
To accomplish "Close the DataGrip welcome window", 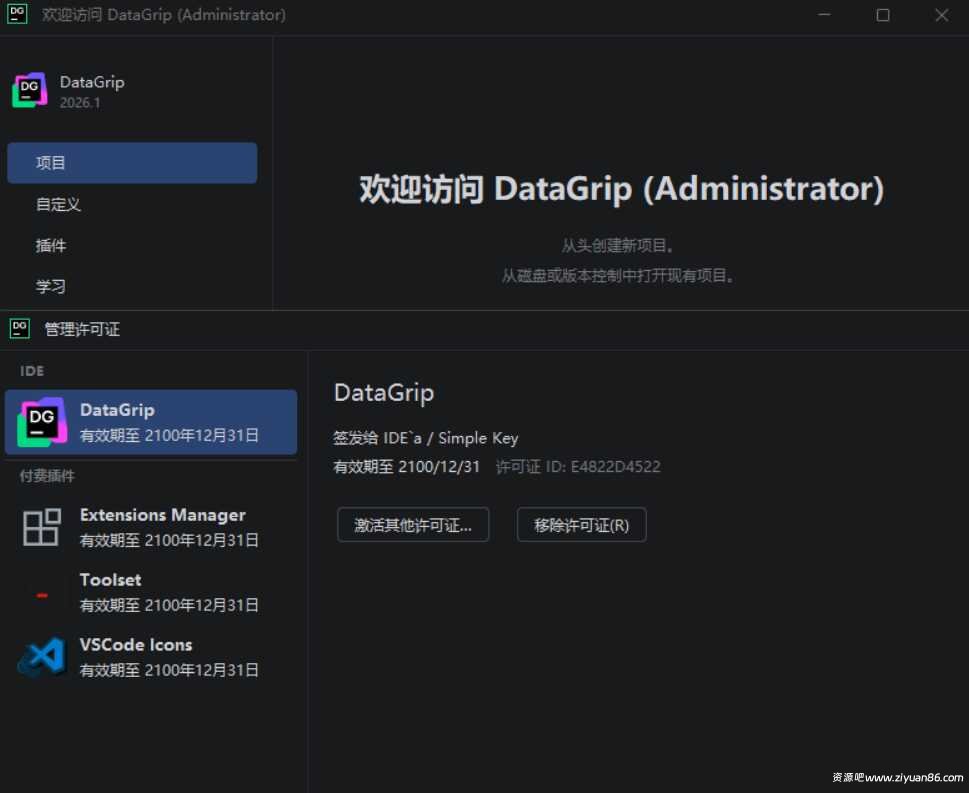I will click(x=941, y=15).
